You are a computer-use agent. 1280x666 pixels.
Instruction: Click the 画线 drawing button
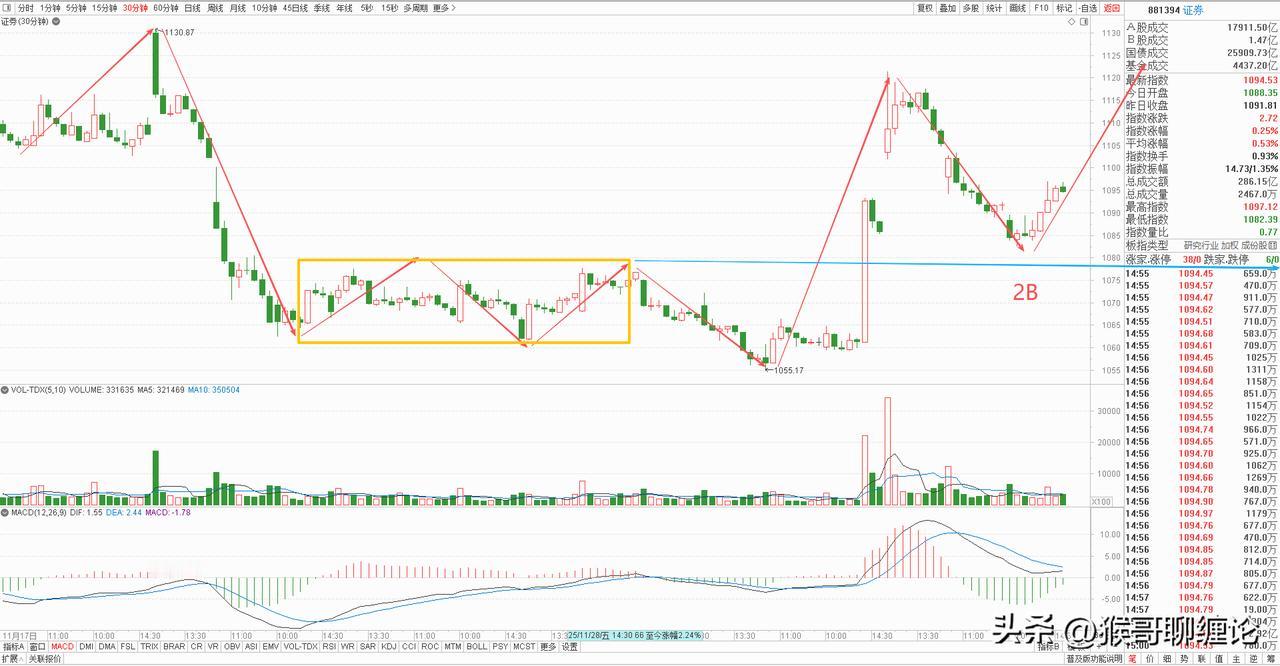(x=1018, y=8)
